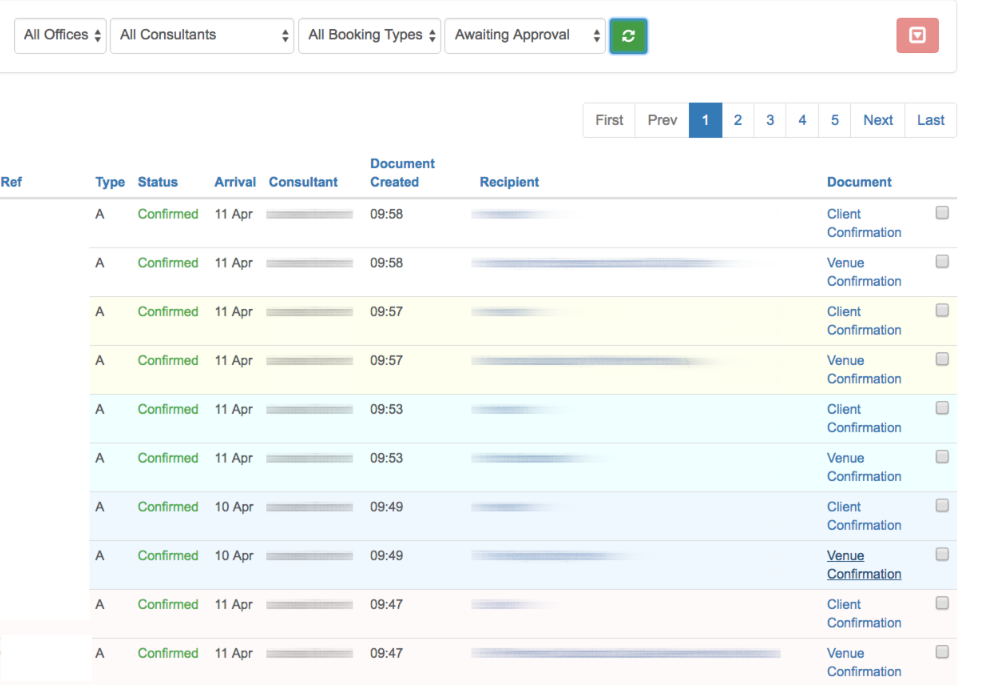
Task: Sort by the Status column header
Action: (158, 182)
